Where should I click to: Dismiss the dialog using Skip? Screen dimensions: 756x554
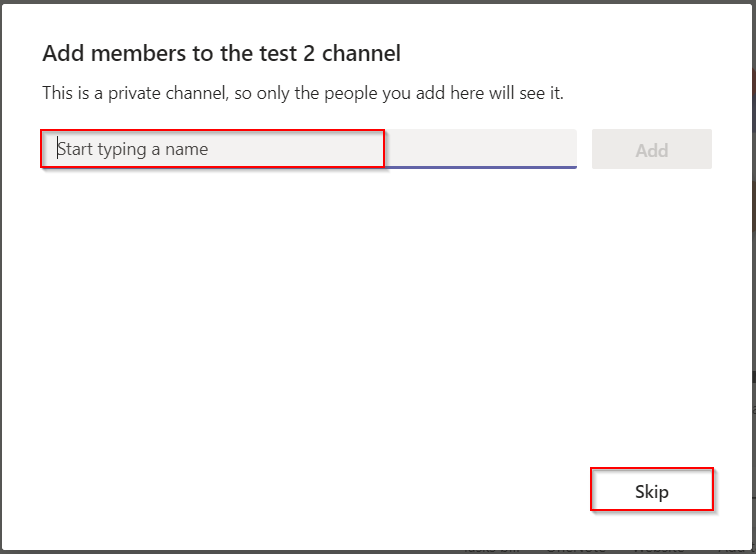tap(651, 491)
